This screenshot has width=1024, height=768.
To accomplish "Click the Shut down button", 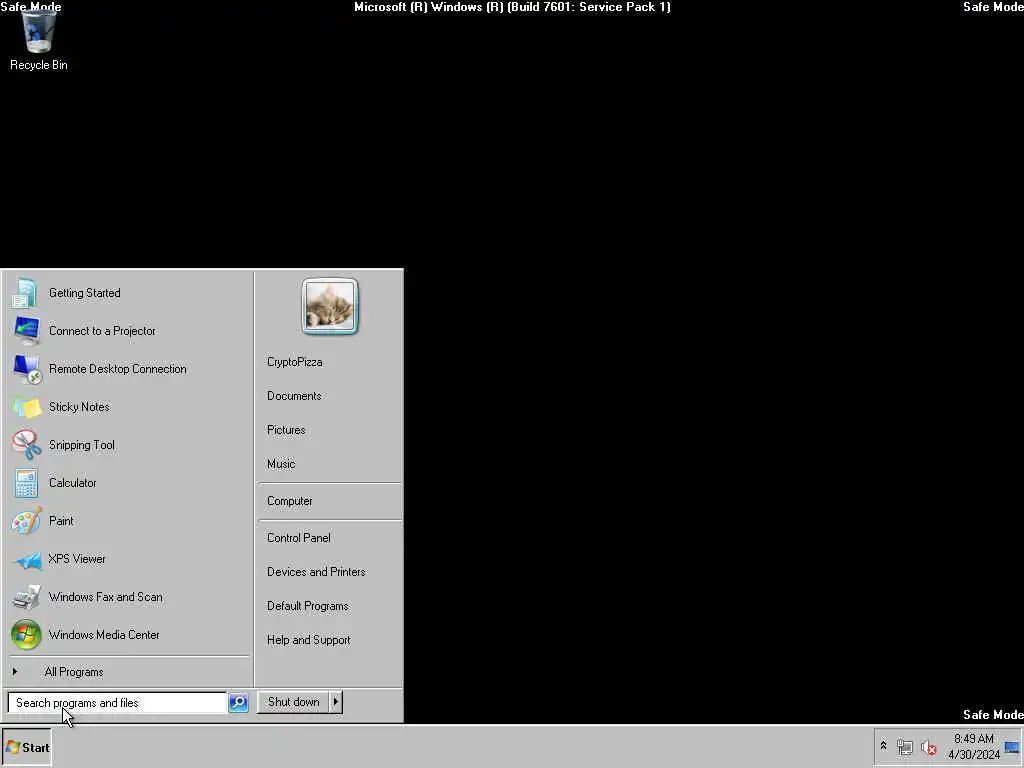I will 293,702.
